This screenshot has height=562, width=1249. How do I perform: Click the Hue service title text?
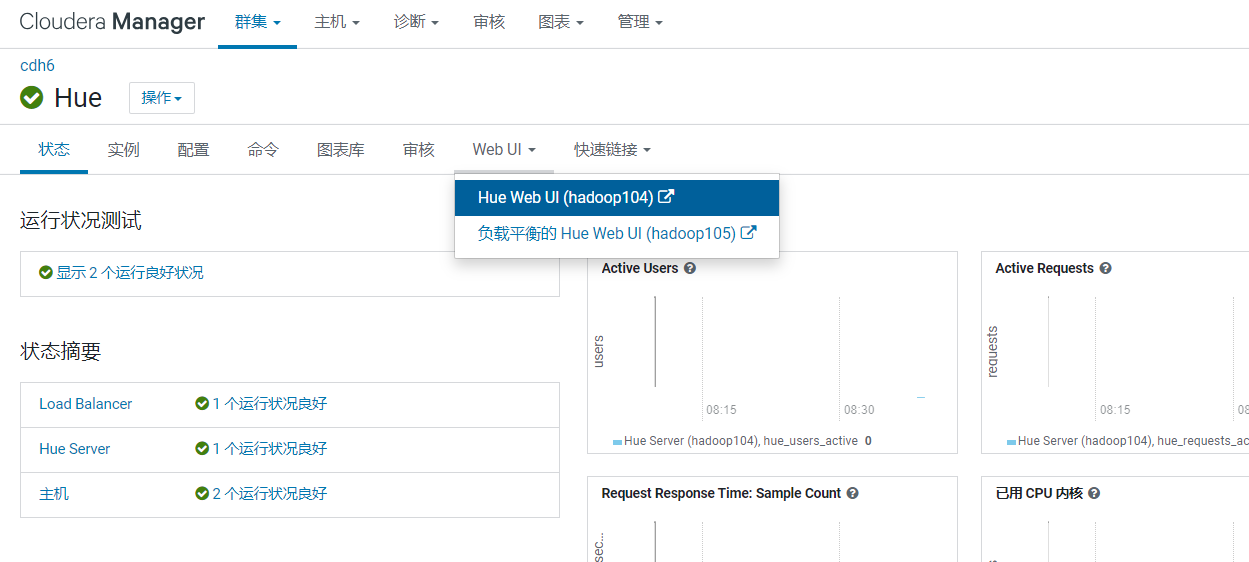[x=78, y=98]
